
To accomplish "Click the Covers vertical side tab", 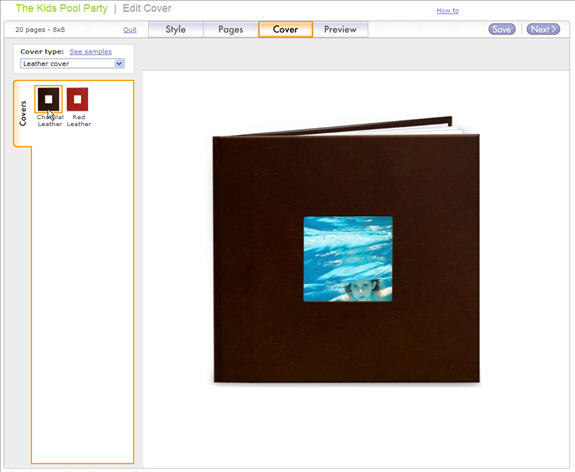I will (23, 113).
